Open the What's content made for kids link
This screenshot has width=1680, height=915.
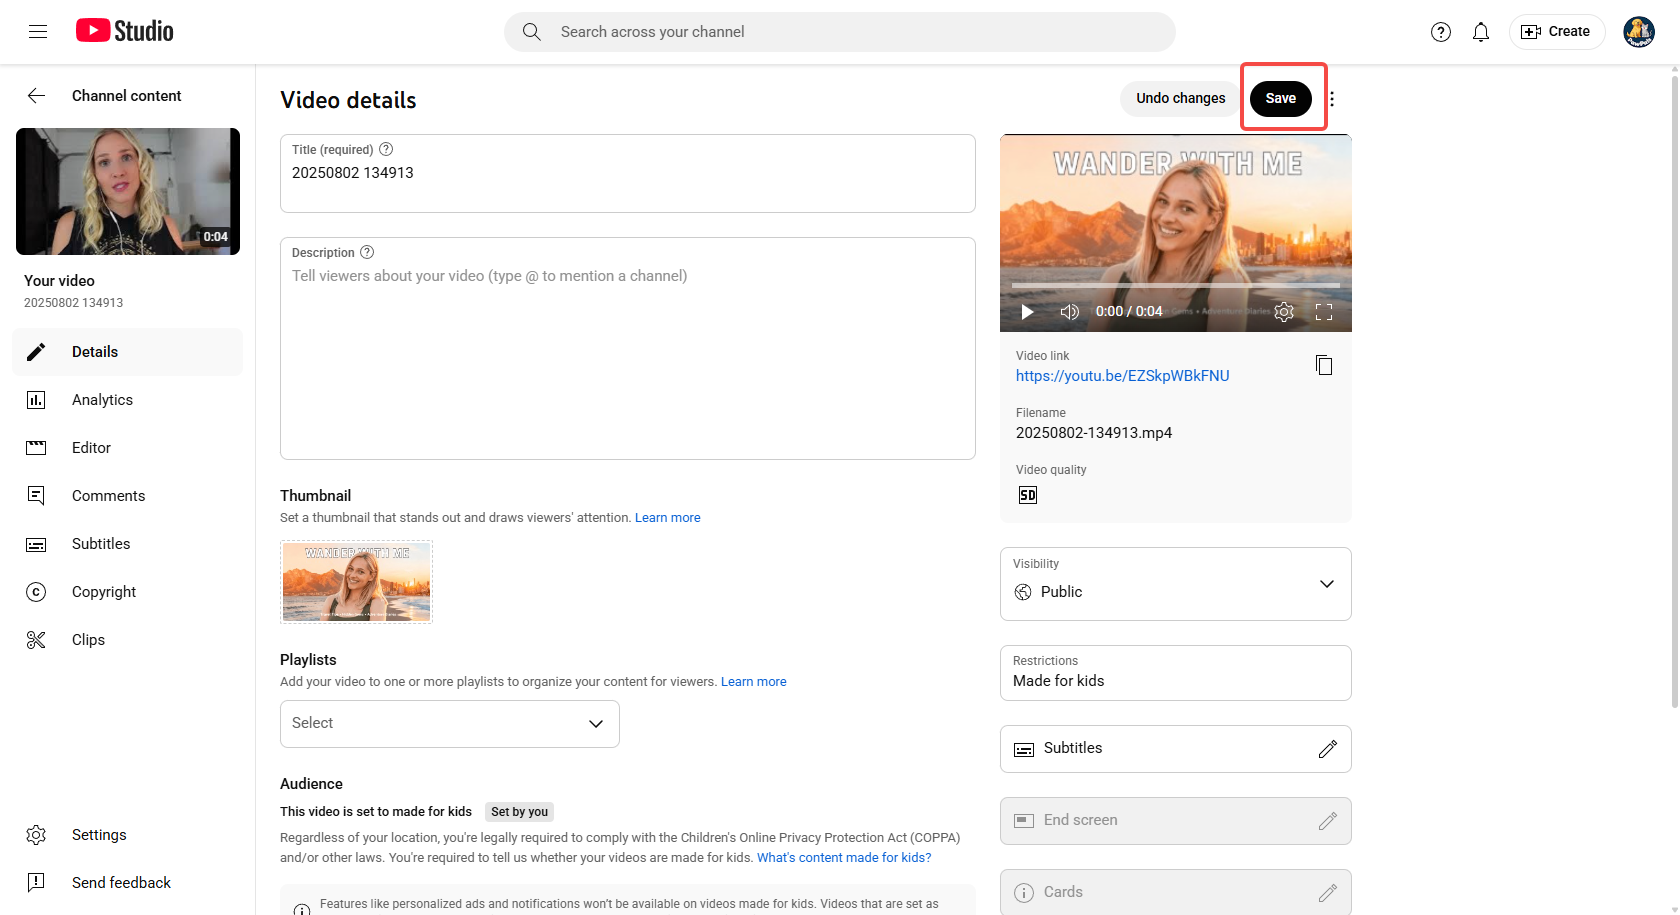pyautogui.click(x=843, y=857)
